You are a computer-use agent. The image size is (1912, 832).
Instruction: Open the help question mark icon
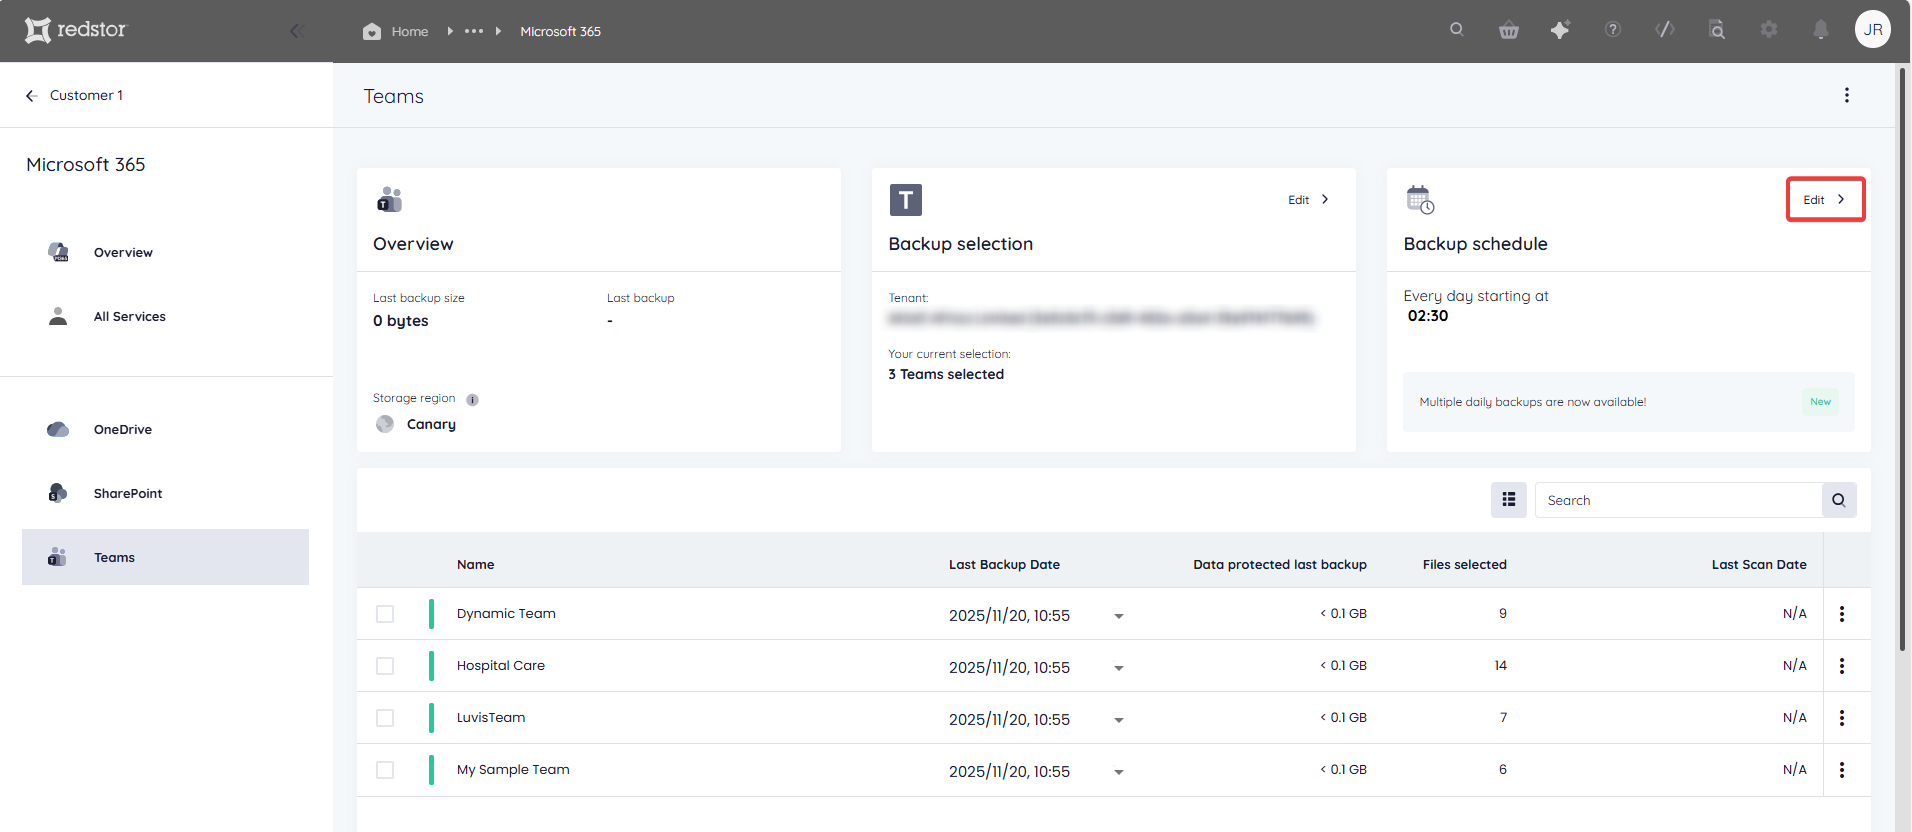click(1613, 30)
